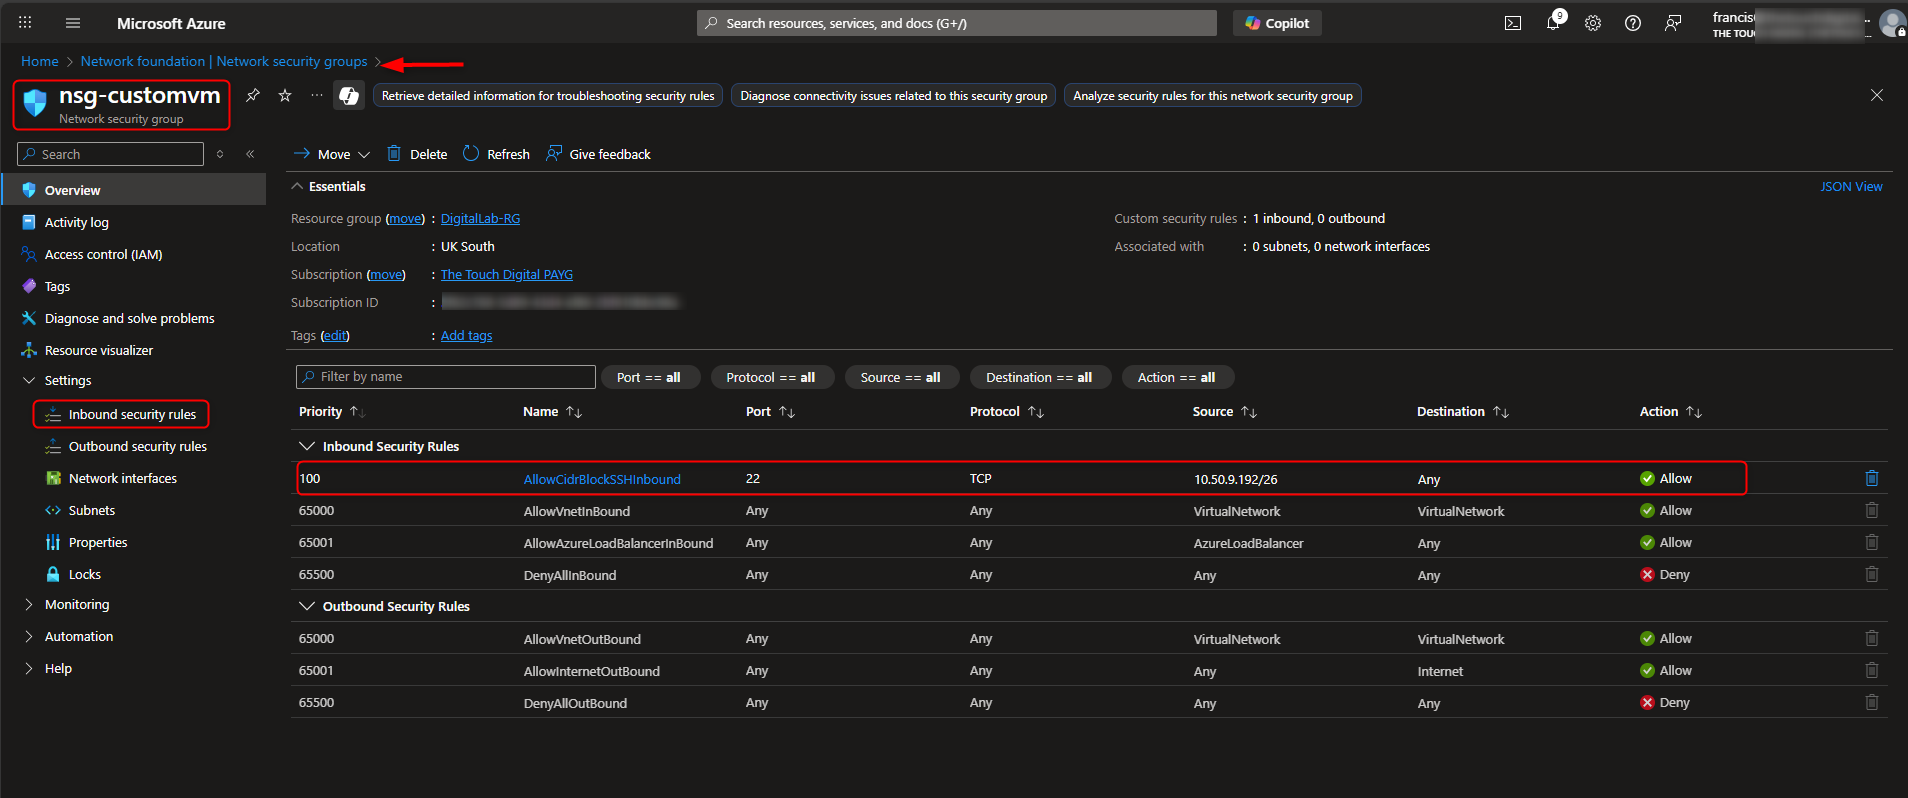Open the notifications bell icon

[1553, 22]
